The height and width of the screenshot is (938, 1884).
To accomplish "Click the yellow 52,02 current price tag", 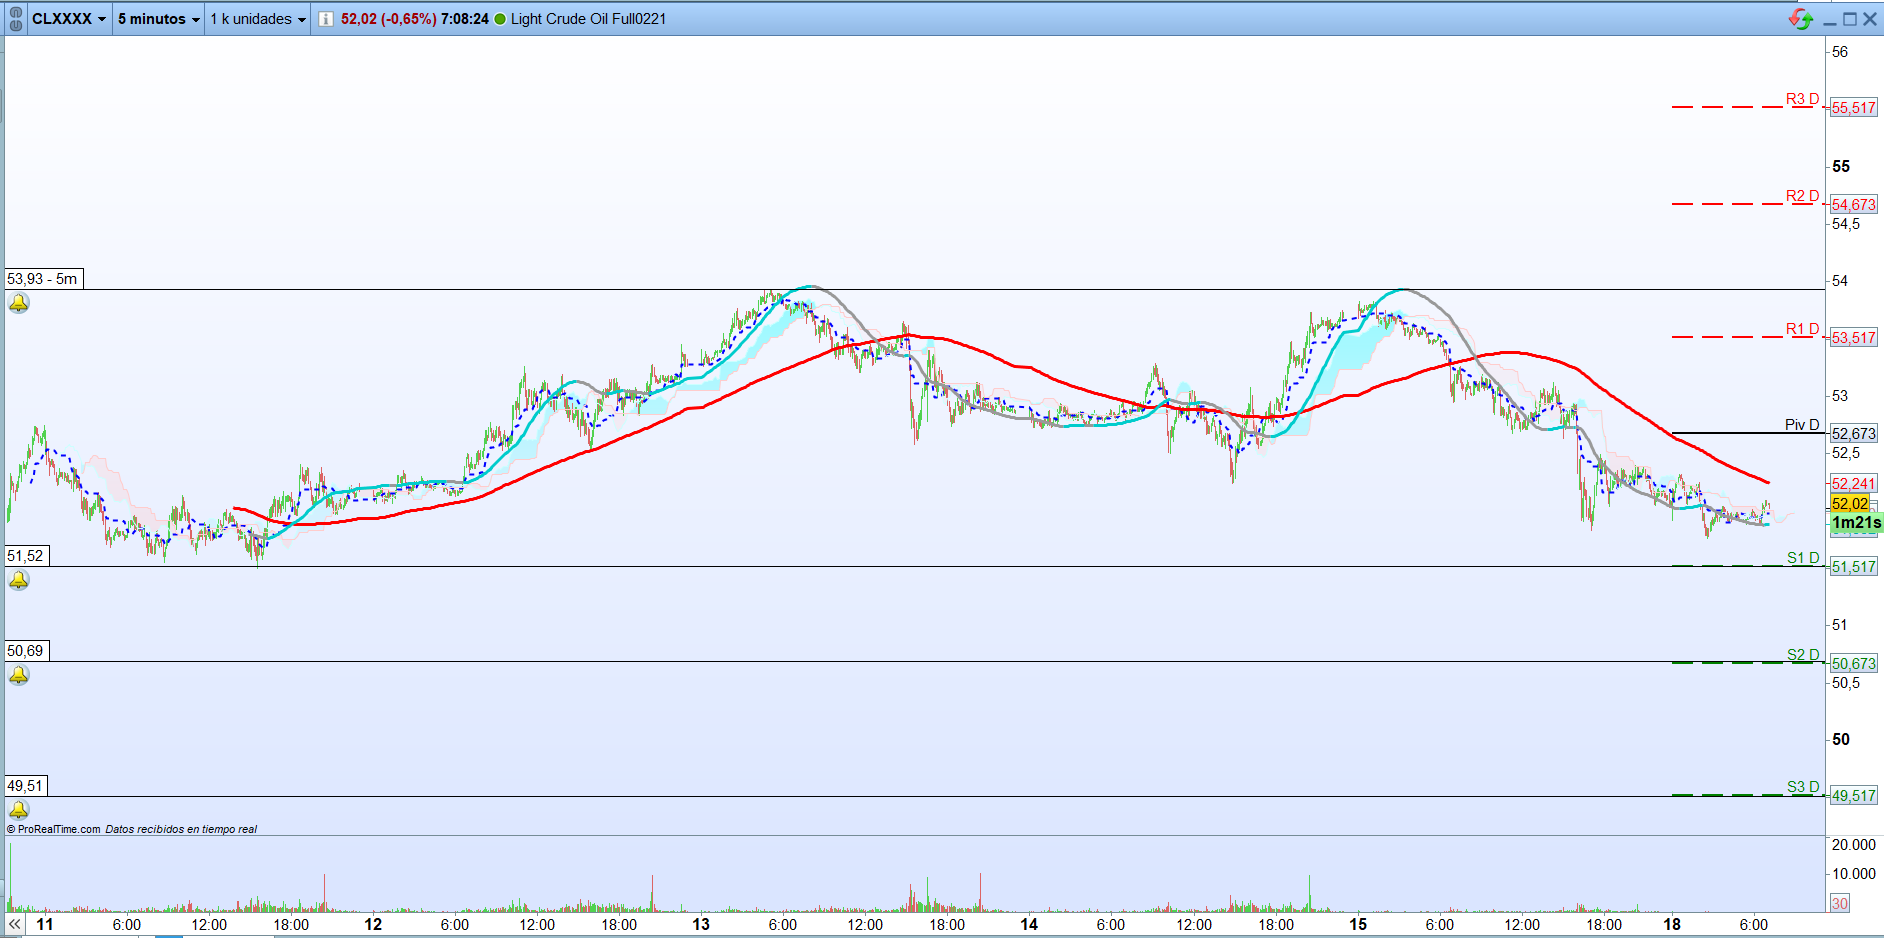I will [1850, 504].
